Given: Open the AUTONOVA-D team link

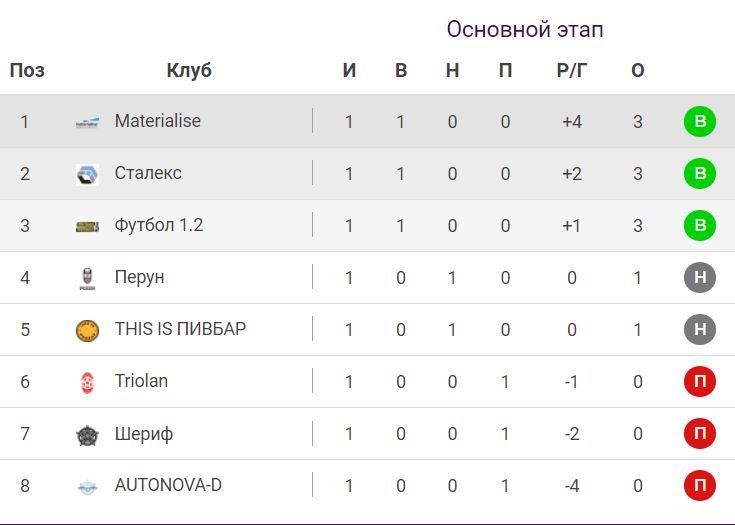Looking at the screenshot, I should coord(168,485).
